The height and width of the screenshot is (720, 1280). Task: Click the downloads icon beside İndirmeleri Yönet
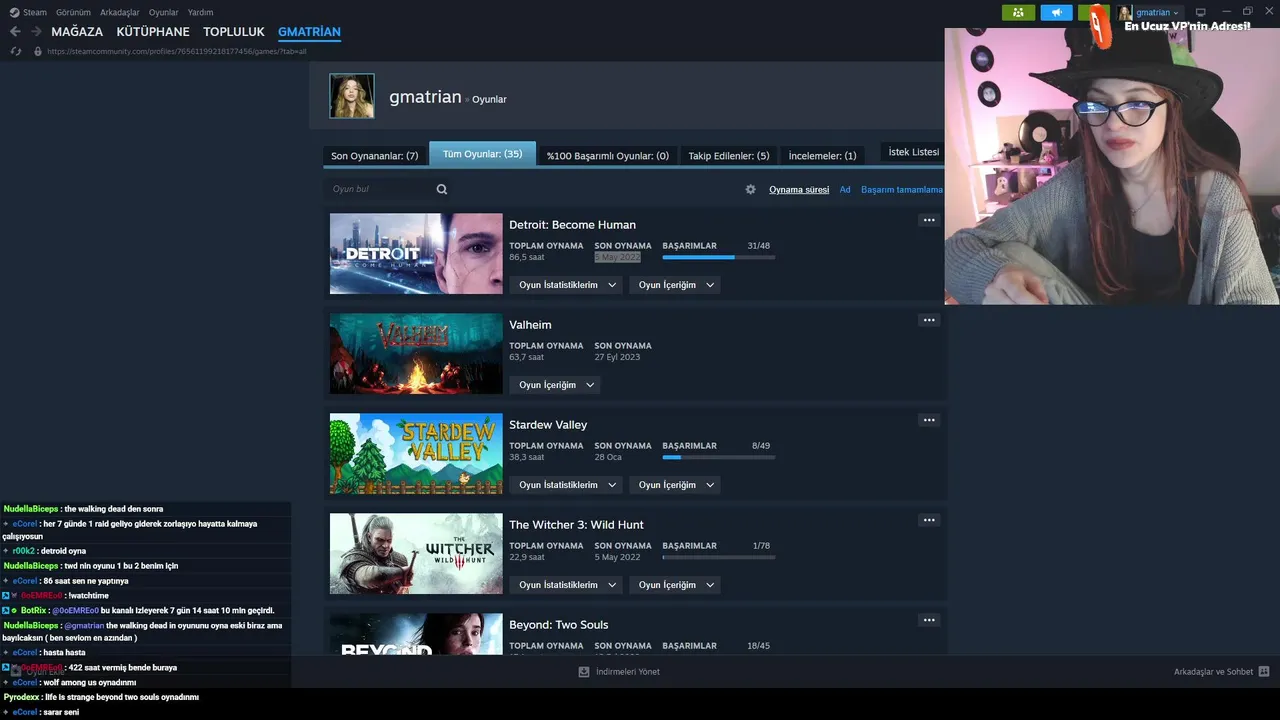point(584,672)
